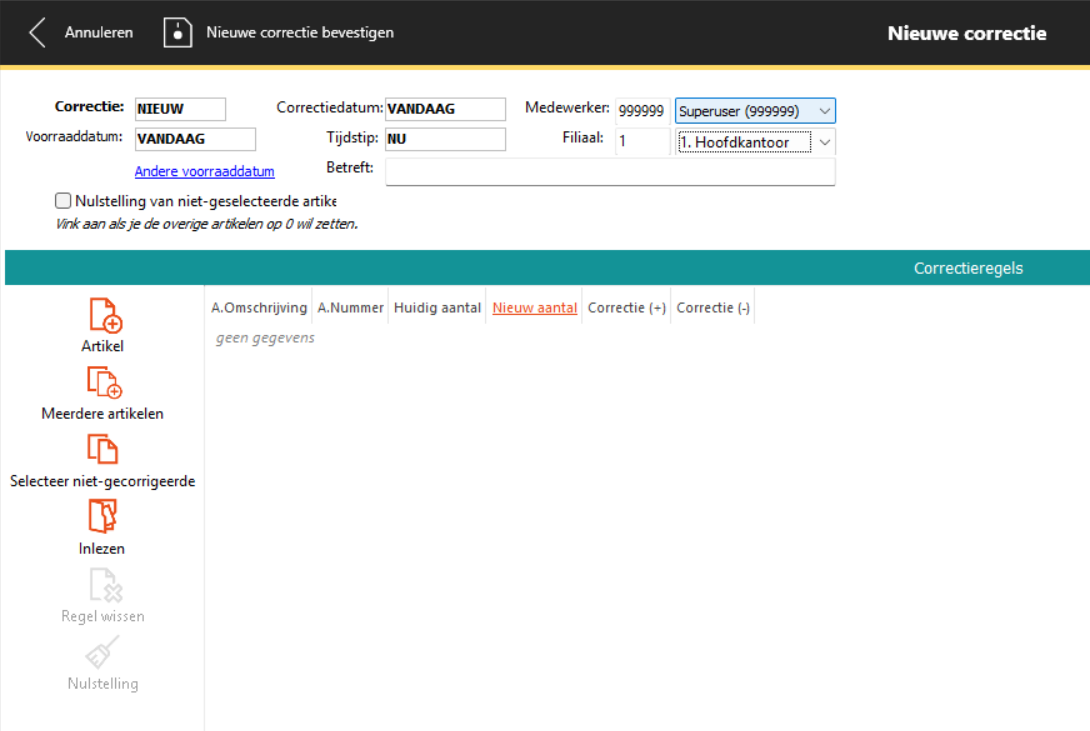1090x731 pixels.
Task: Click the Meerdere artikelen icon
Action: 103,382
